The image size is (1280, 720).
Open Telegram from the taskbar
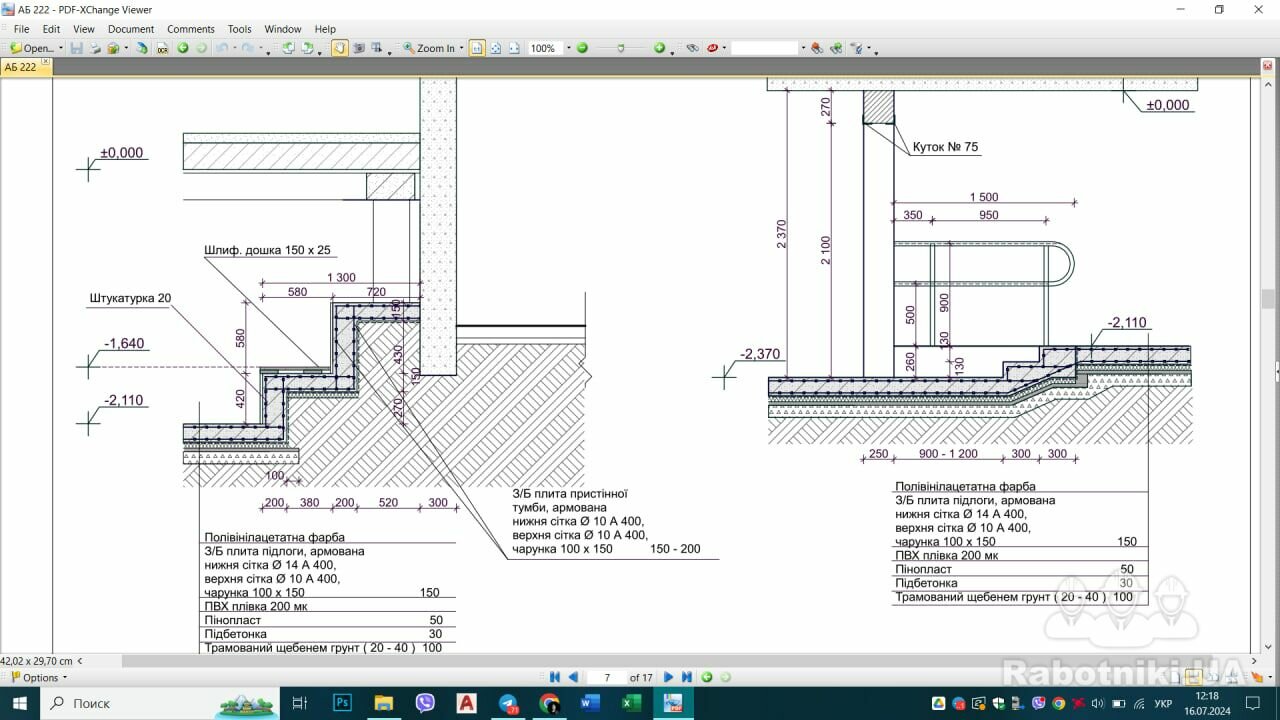pos(508,703)
